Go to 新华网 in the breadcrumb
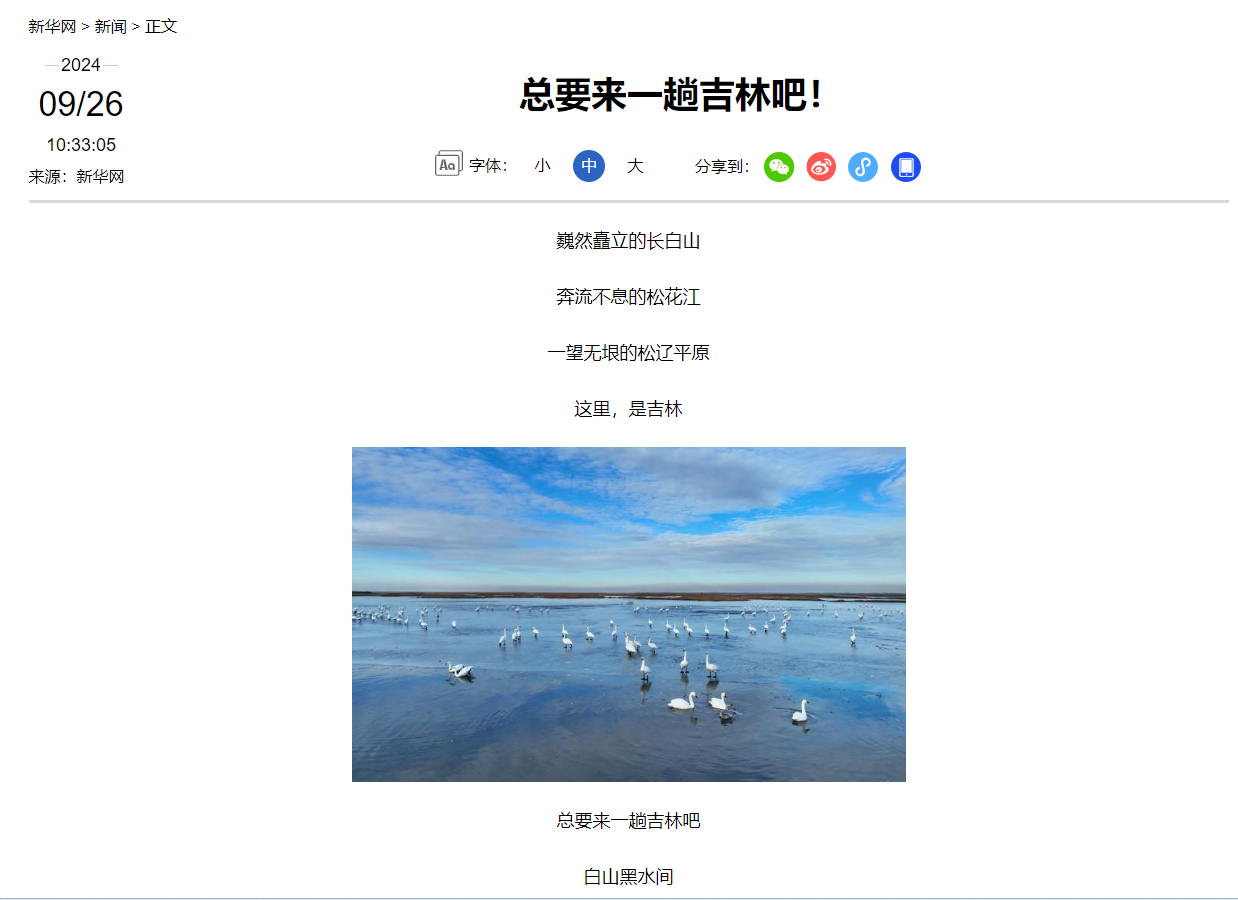This screenshot has width=1238, height=900. click(52, 26)
